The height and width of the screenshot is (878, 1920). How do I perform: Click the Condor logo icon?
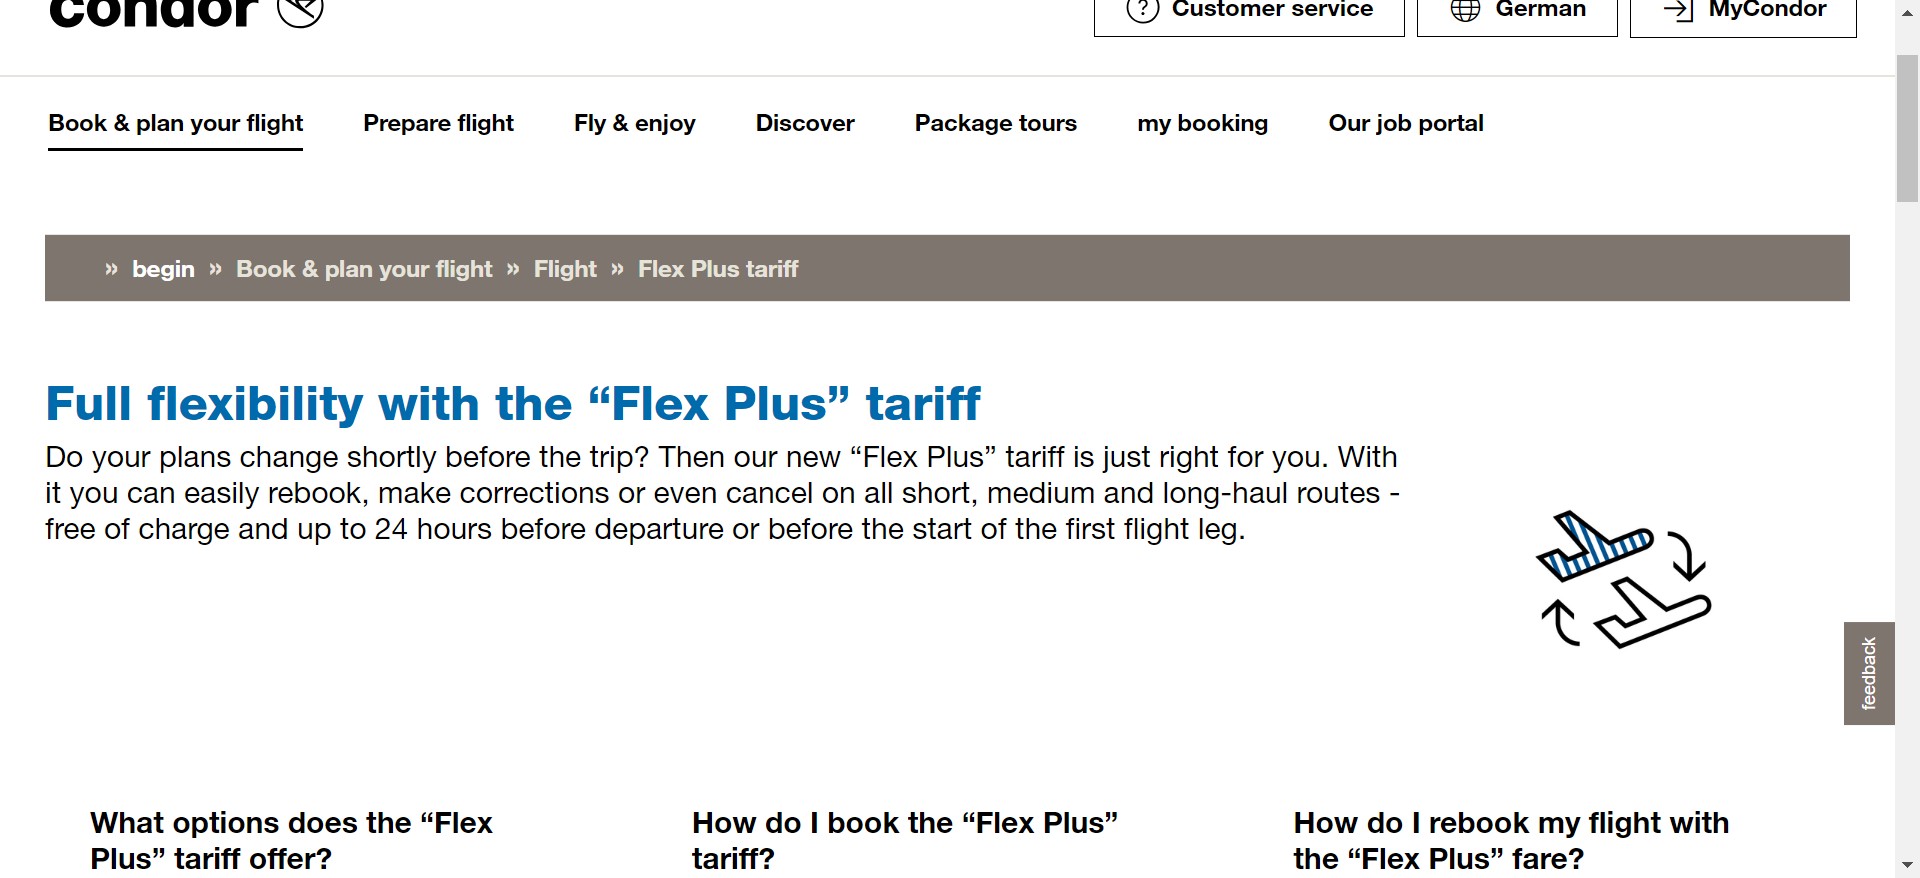300,11
